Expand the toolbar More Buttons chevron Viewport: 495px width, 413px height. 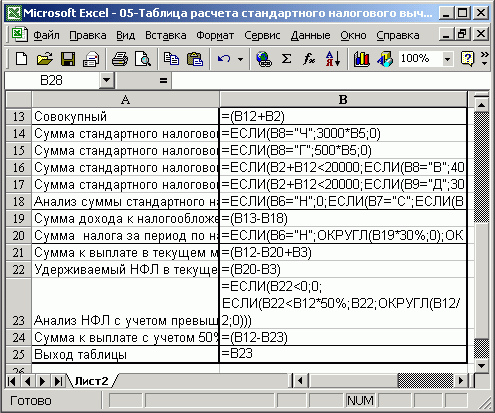point(485,58)
